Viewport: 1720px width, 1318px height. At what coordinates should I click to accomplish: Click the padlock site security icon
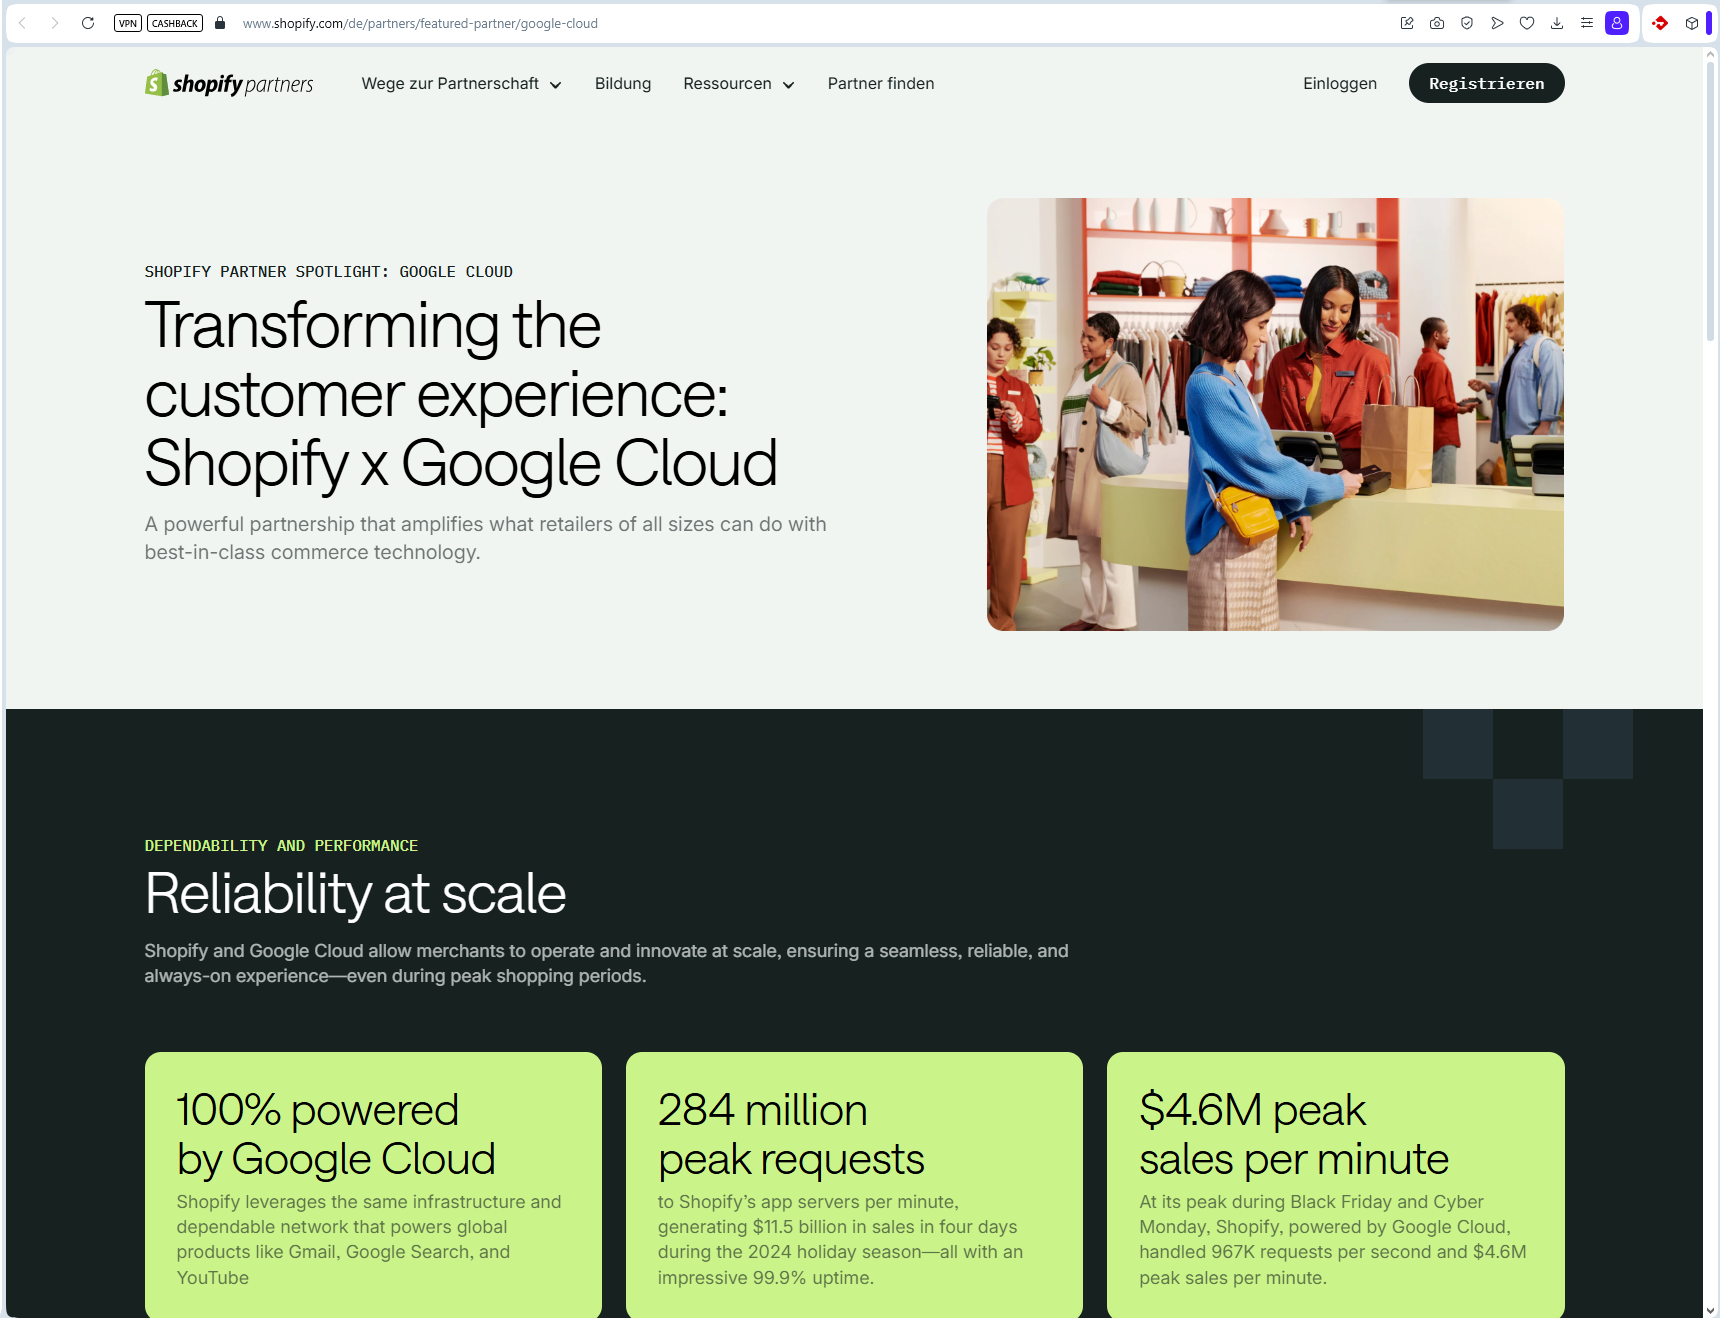pyautogui.click(x=220, y=23)
